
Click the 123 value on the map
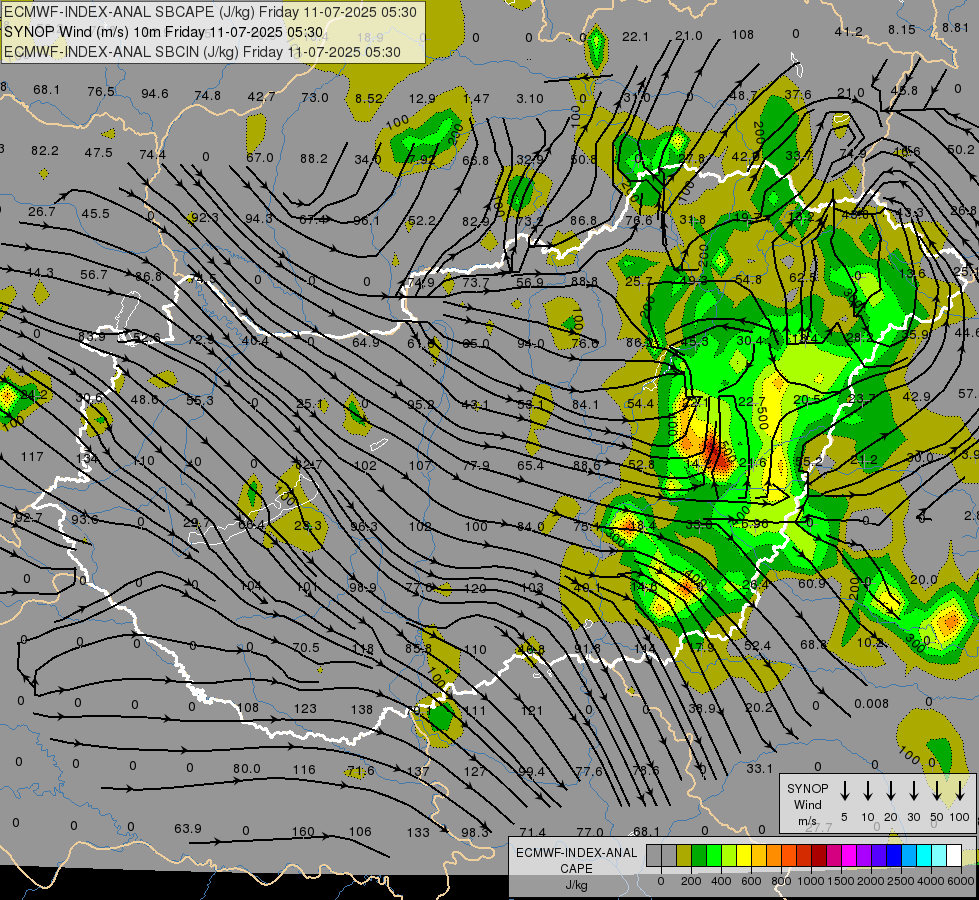click(305, 709)
